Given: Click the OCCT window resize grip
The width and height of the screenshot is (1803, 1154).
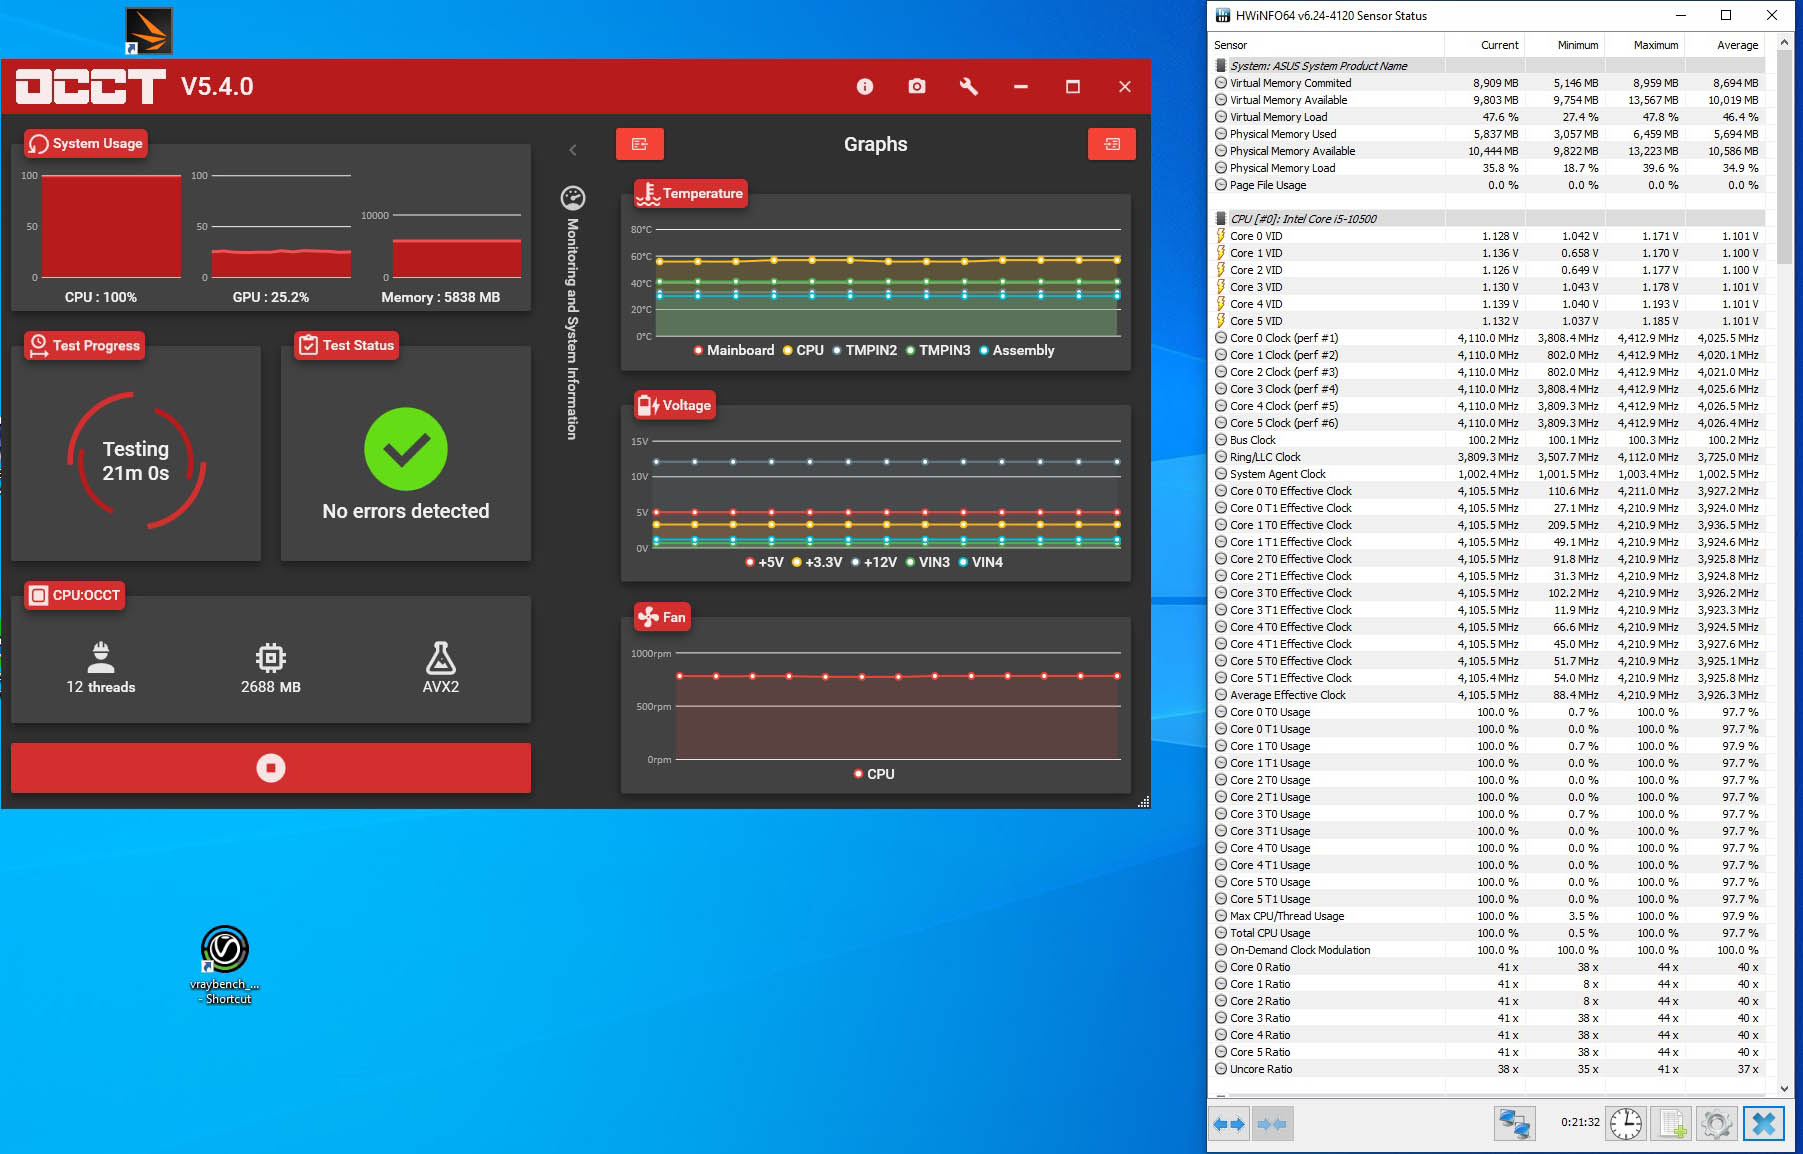Looking at the screenshot, I should pos(1144,802).
